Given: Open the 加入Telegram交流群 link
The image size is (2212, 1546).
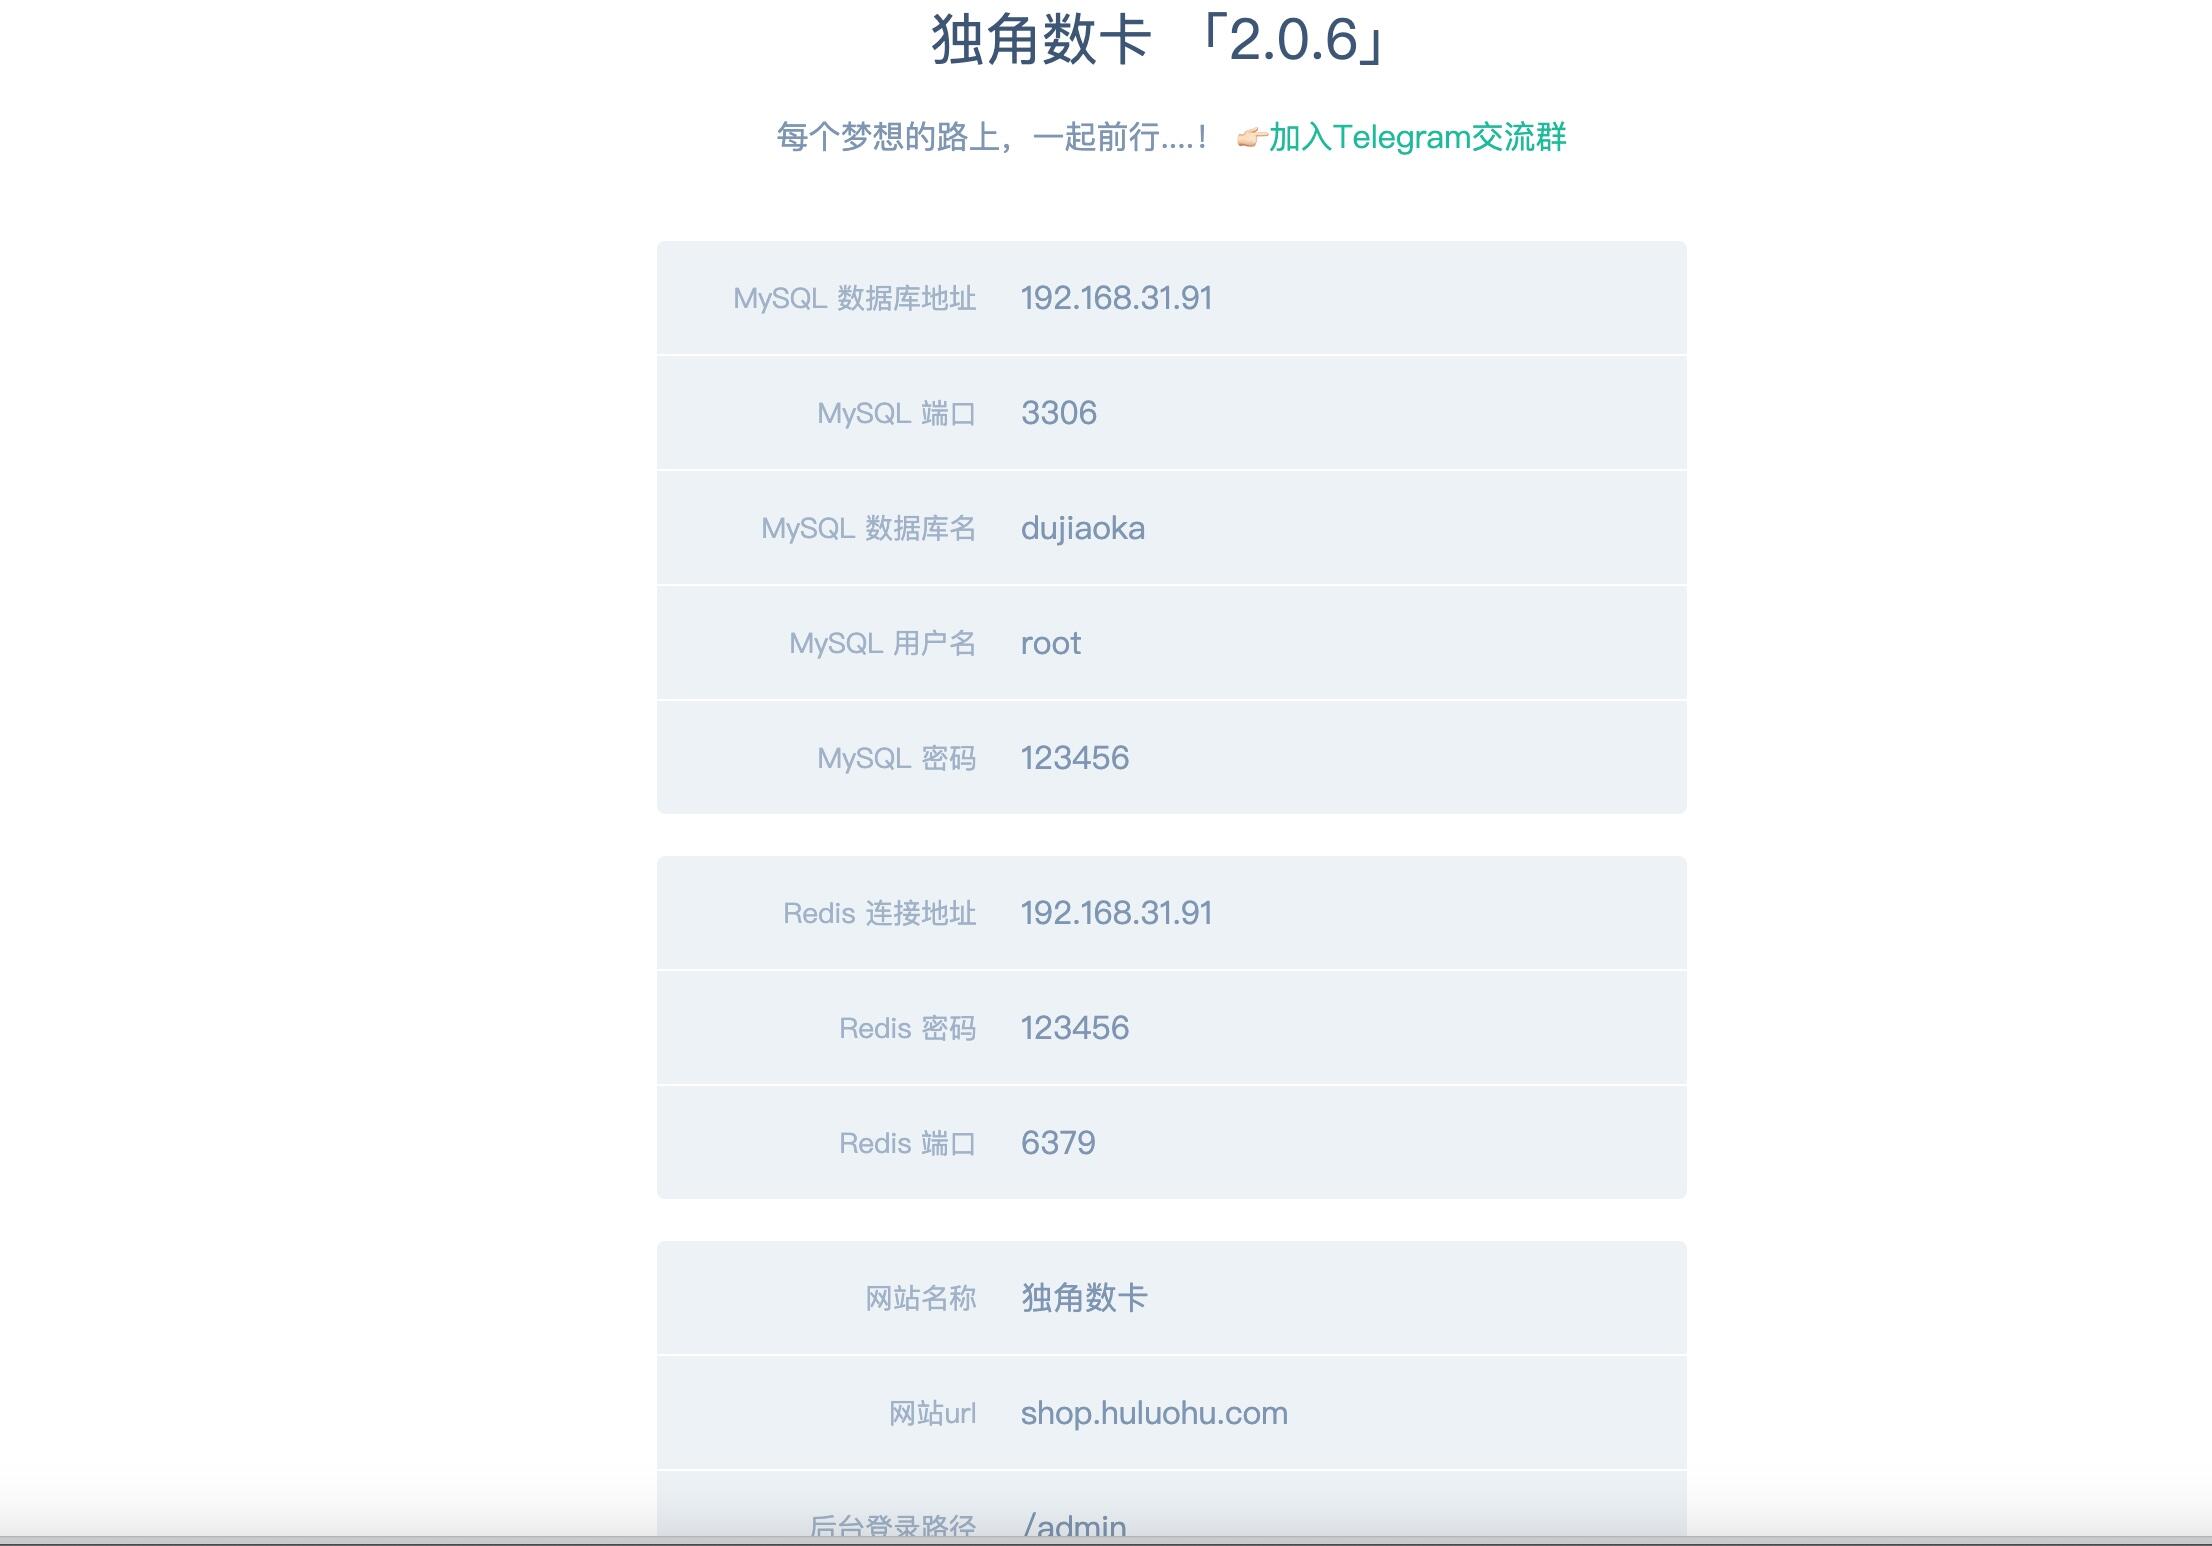Looking at the screenshot, I should [x=1417, y=137].
